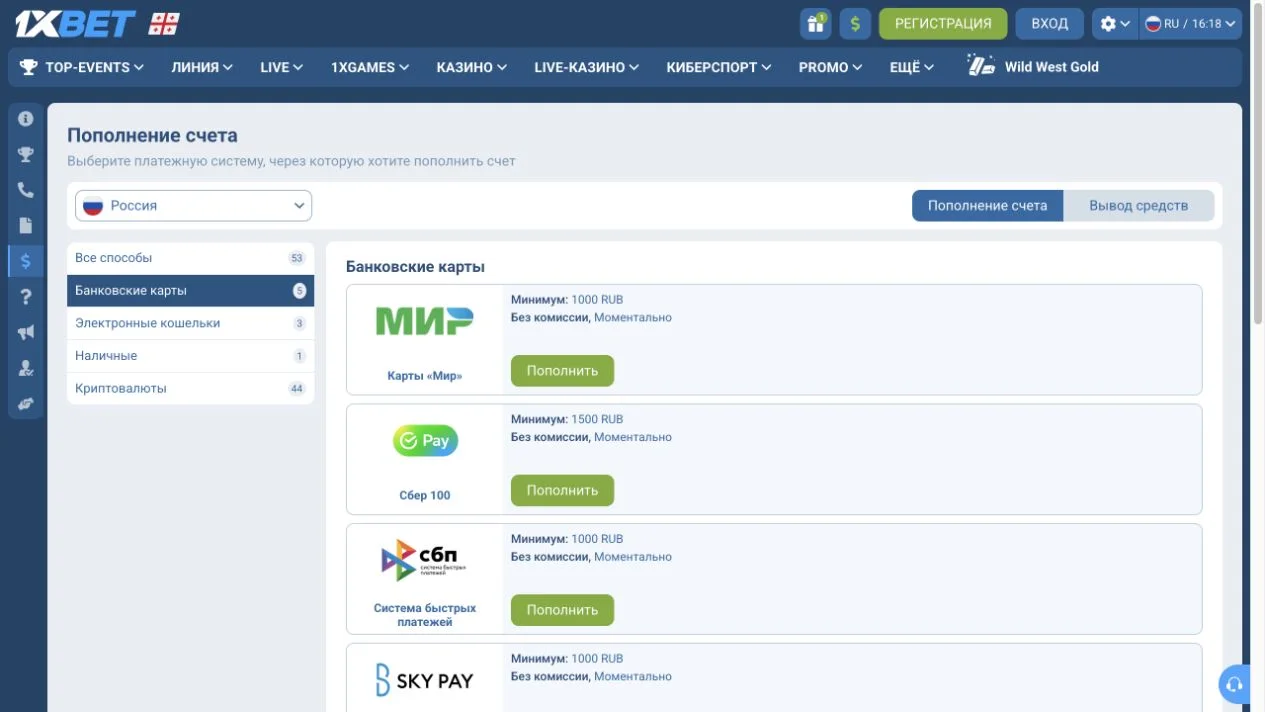Click the 53 count badge
Screen dimensions: 1265x712
pyautogui.click(x=296, y=258)
